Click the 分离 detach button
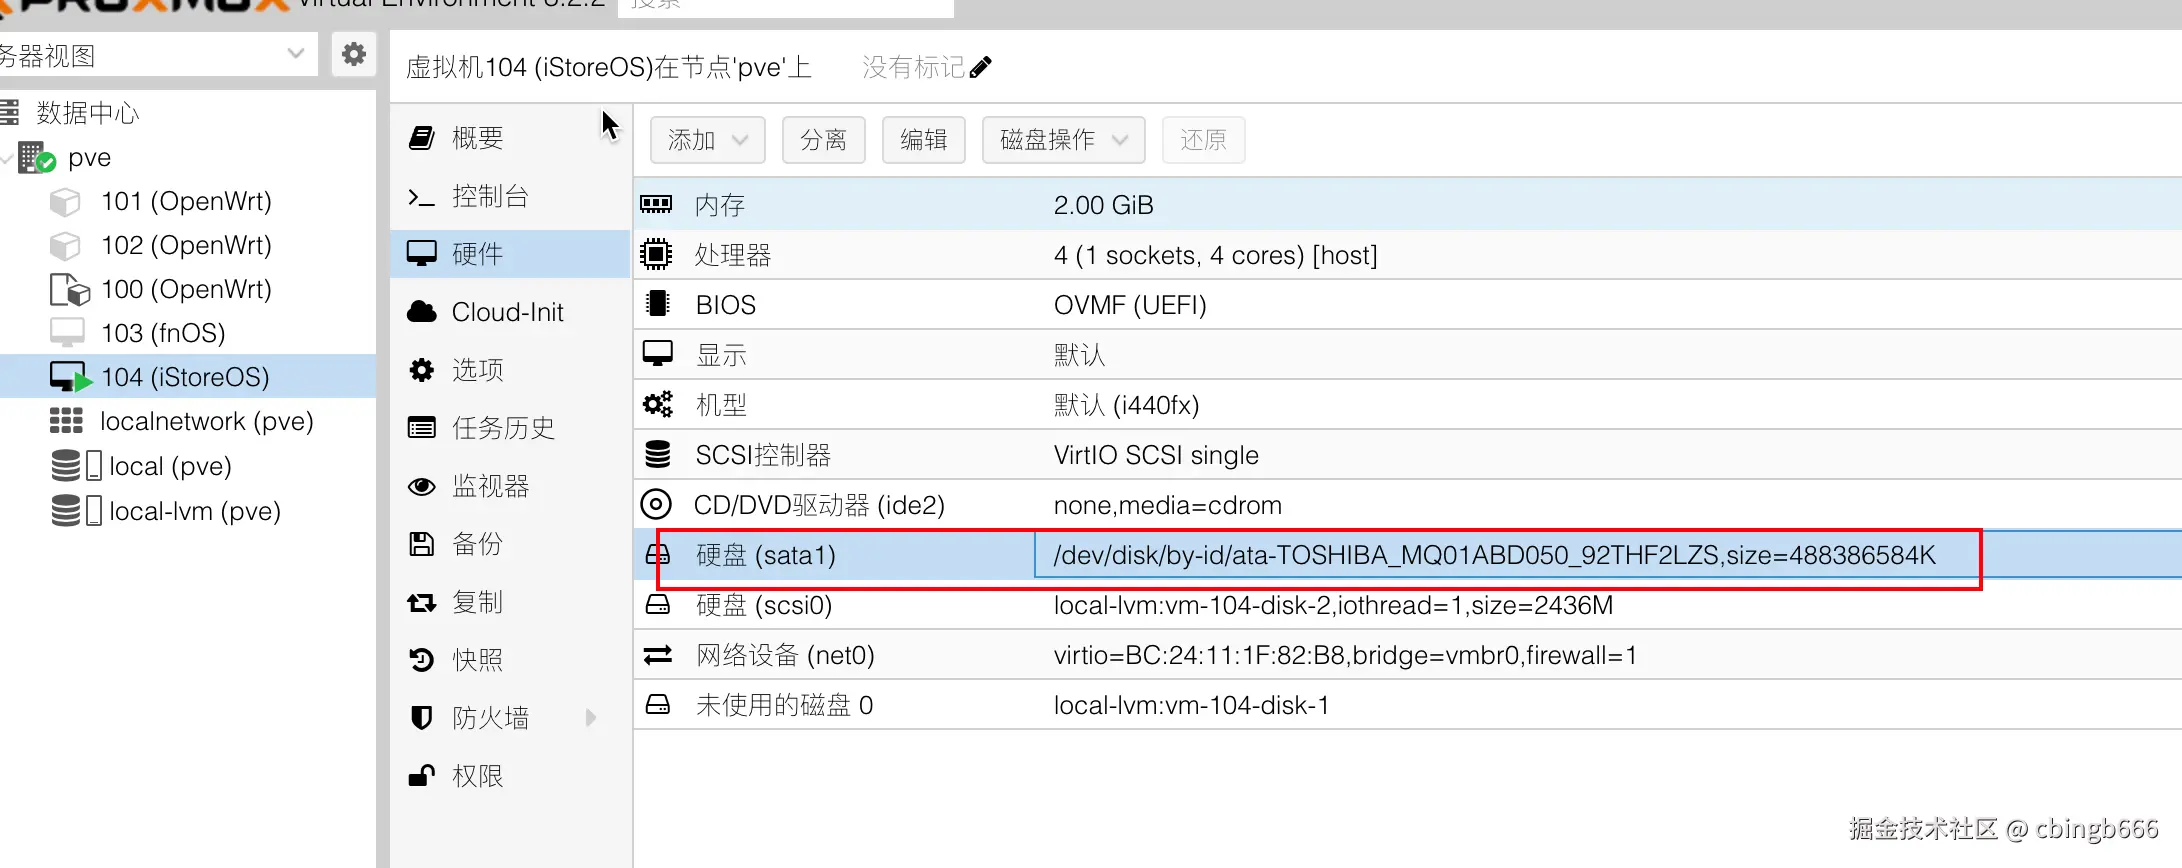 [x=824, y=140]
